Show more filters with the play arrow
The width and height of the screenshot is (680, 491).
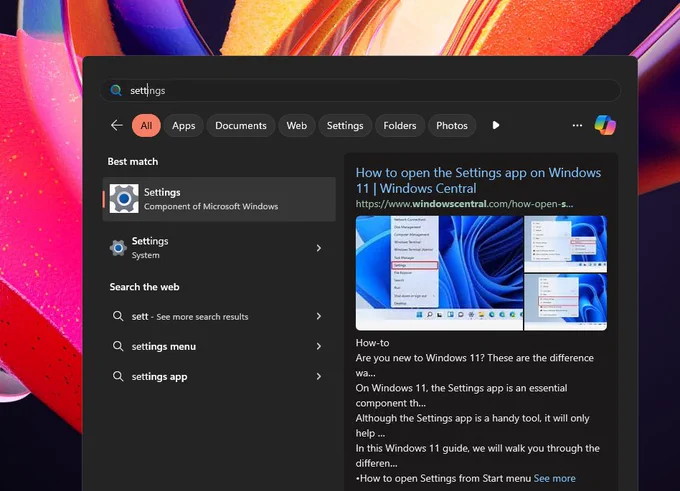coord(496,125)
